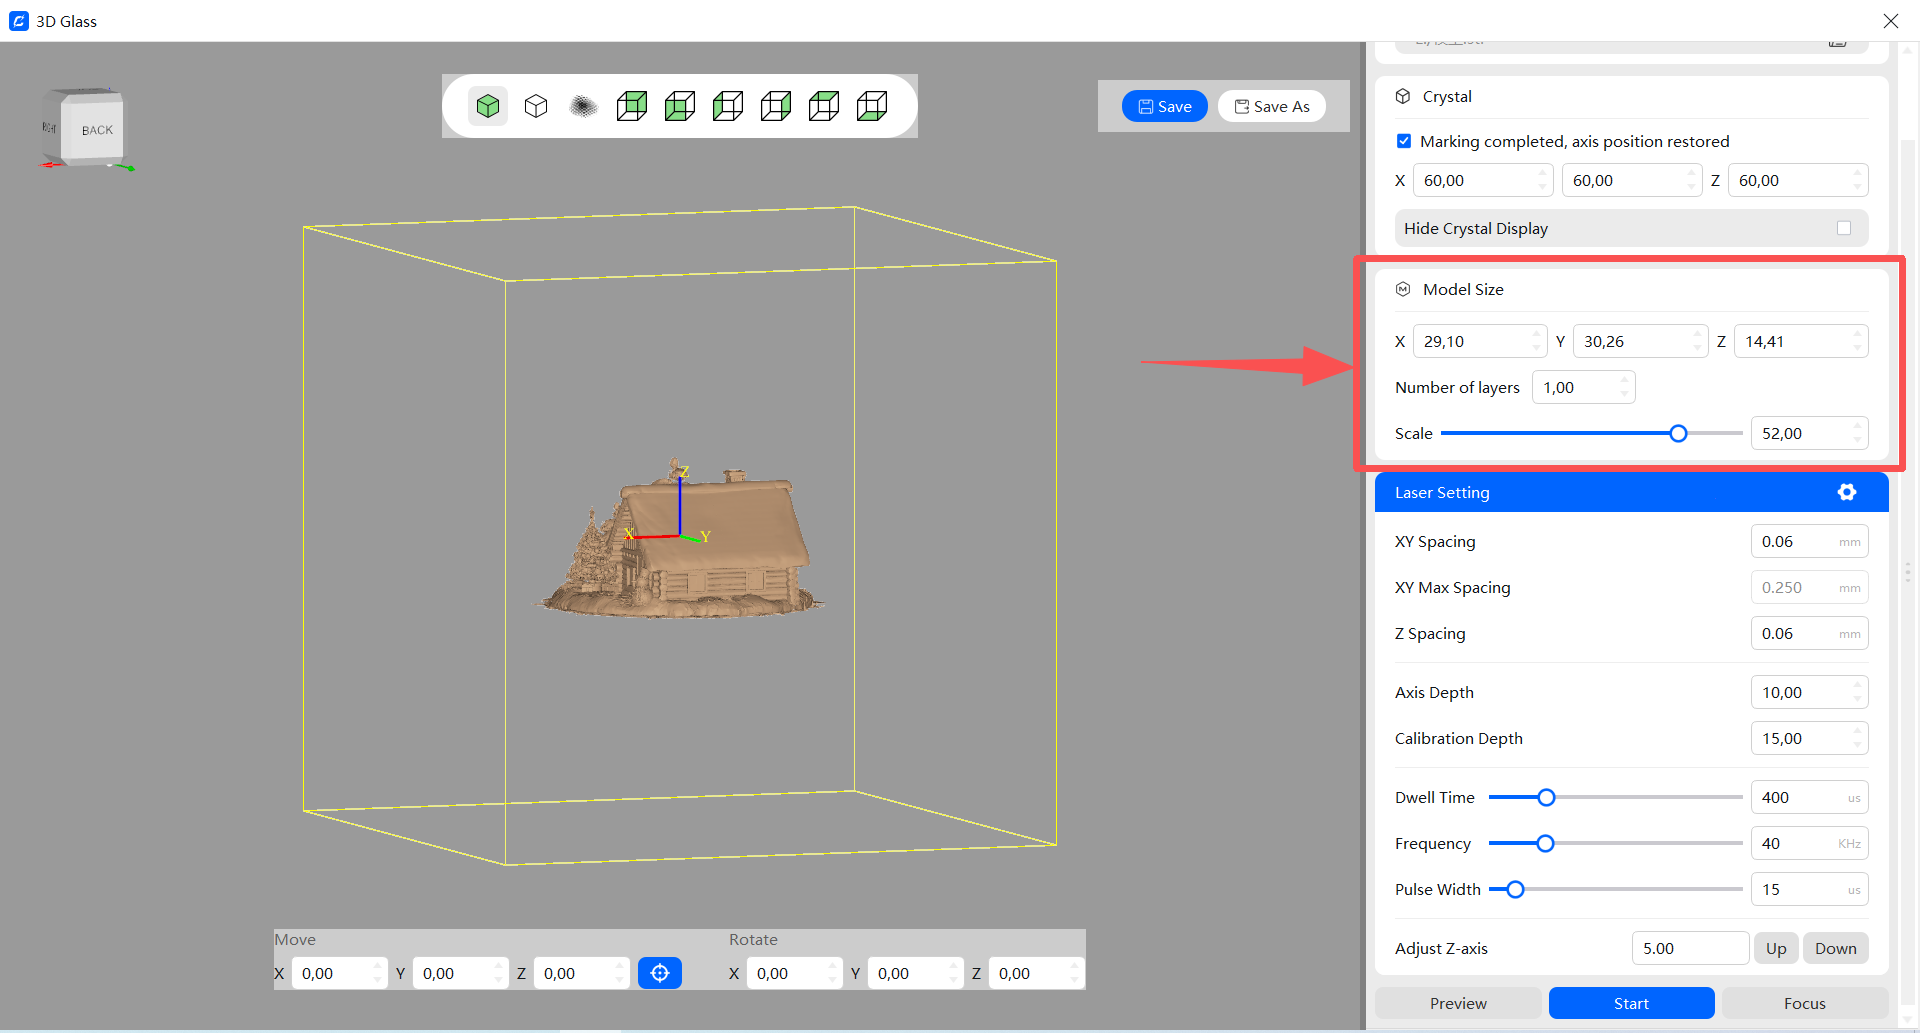The width and height of the screenshot is (1920, 1033).
Task: Select the view cube with bottom face highlighted
Action: [872, 106]
